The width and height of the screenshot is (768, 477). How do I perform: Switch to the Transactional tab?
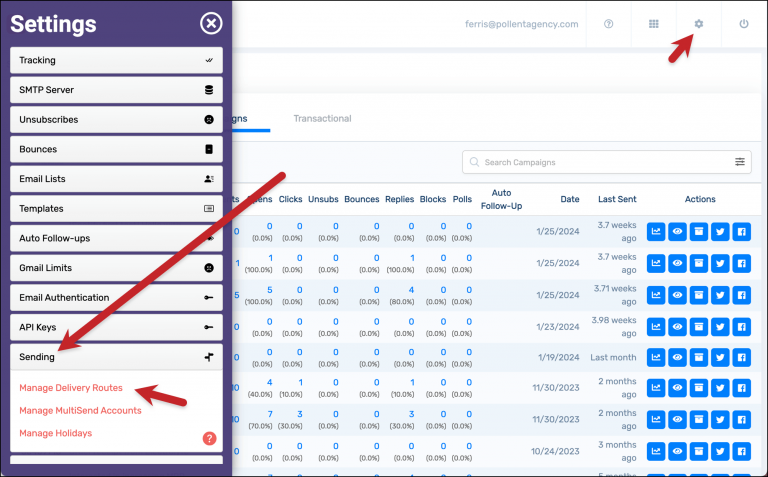pyautogui.click(x=322, y=118)
